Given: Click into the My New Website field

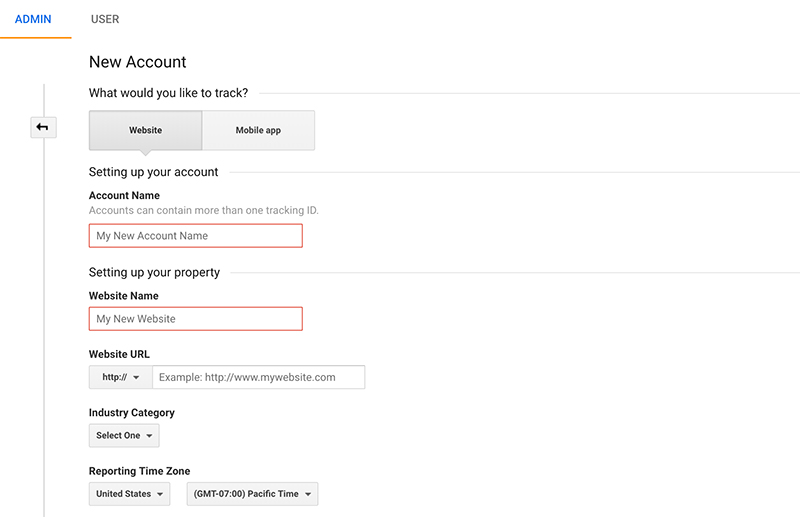Looking at the screenshot, I should point(196,319).
